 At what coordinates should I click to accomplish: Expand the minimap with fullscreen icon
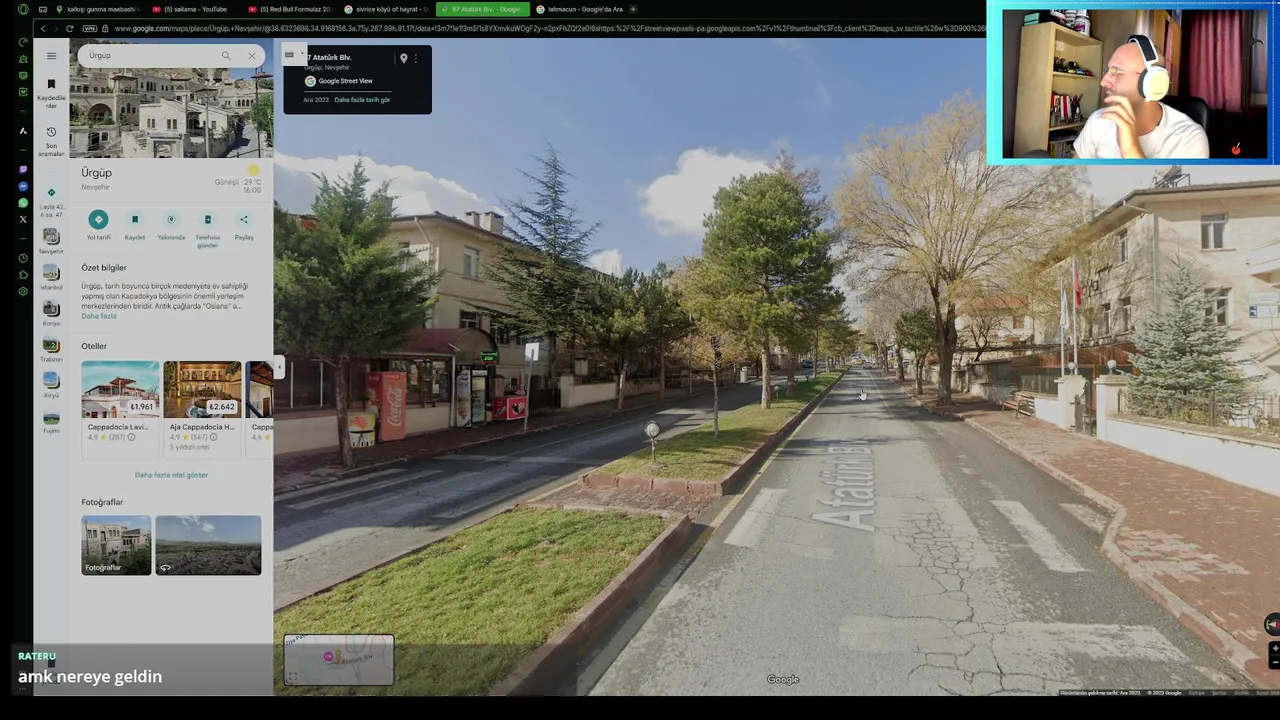point(291,677)
